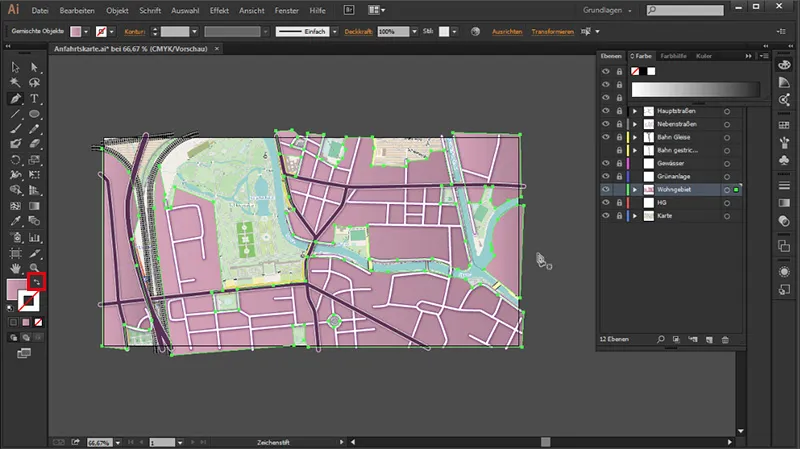800x449 pixels.
Task: Select the Column Graph tool
Action: 34,238
